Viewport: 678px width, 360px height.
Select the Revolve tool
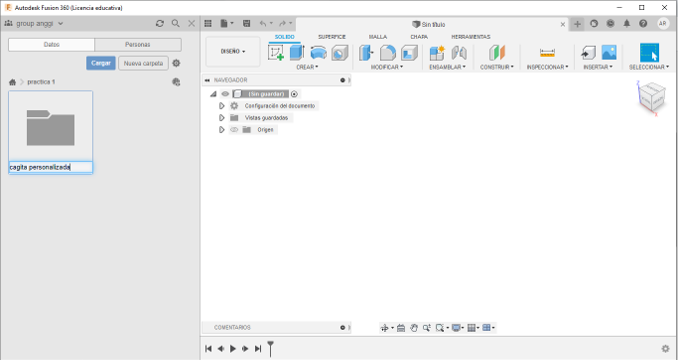pos(319,53)
